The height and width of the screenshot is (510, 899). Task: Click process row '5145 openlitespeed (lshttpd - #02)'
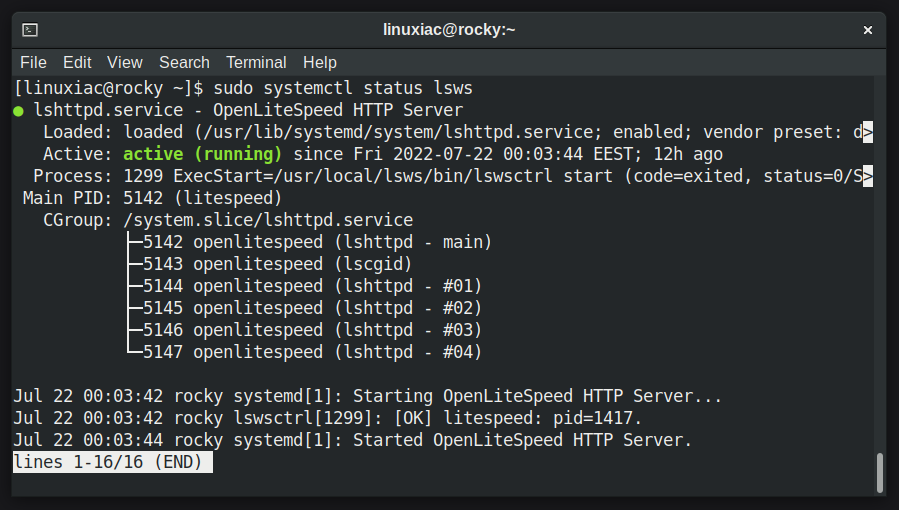[312, 308]
